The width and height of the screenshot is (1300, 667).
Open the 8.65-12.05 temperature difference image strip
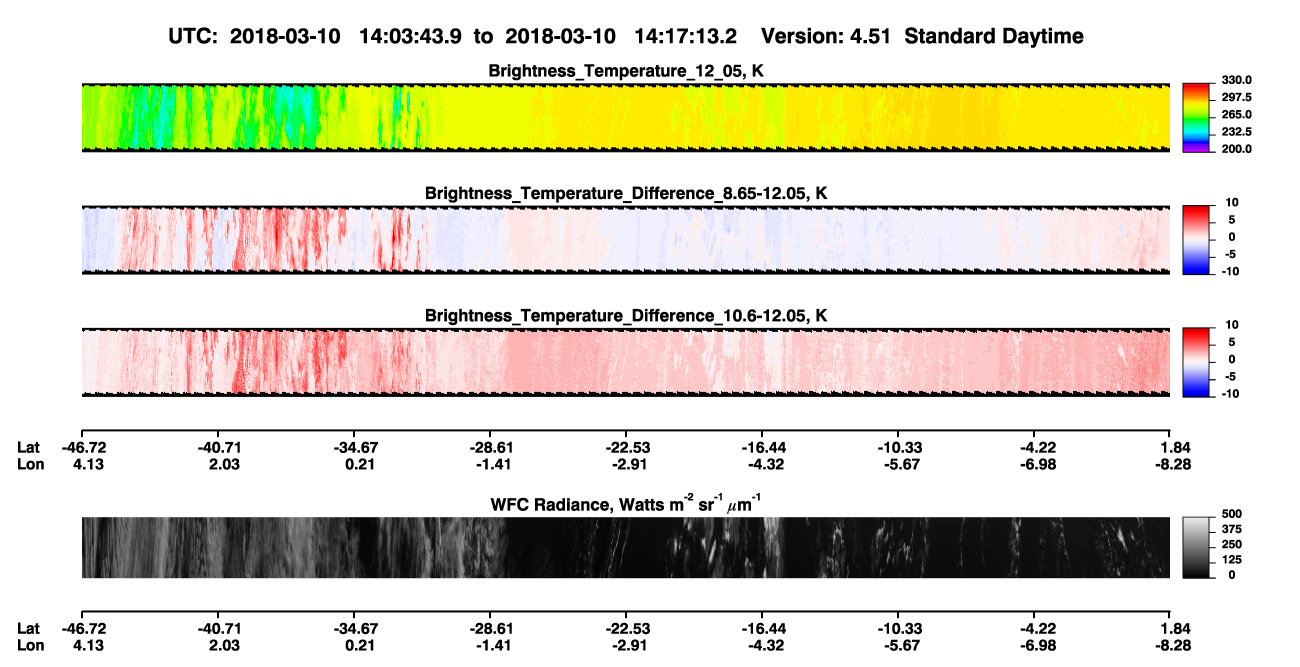(626, 240)
